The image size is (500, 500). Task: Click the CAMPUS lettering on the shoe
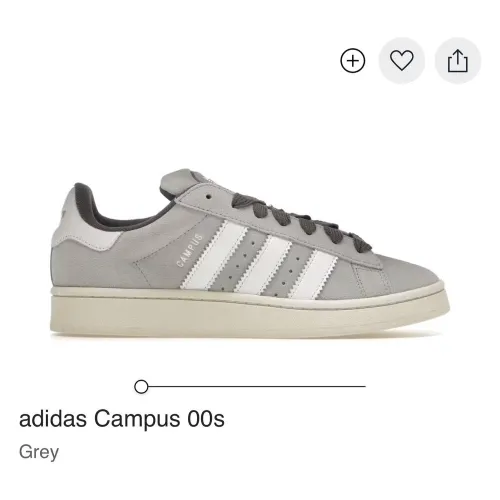[189, 250]
